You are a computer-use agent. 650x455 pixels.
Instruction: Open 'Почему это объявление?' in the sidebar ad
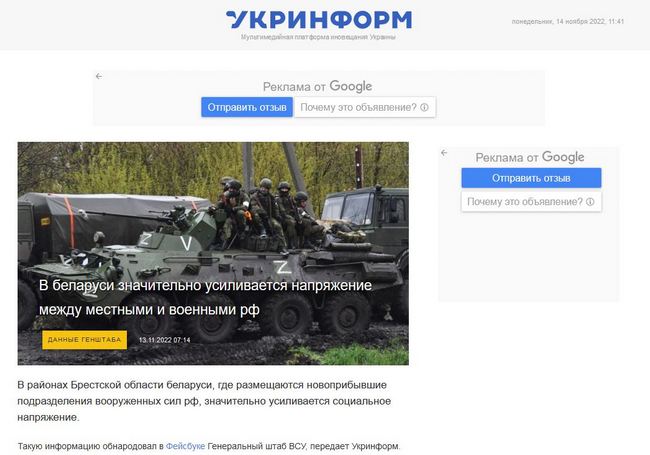click(531, 202)
